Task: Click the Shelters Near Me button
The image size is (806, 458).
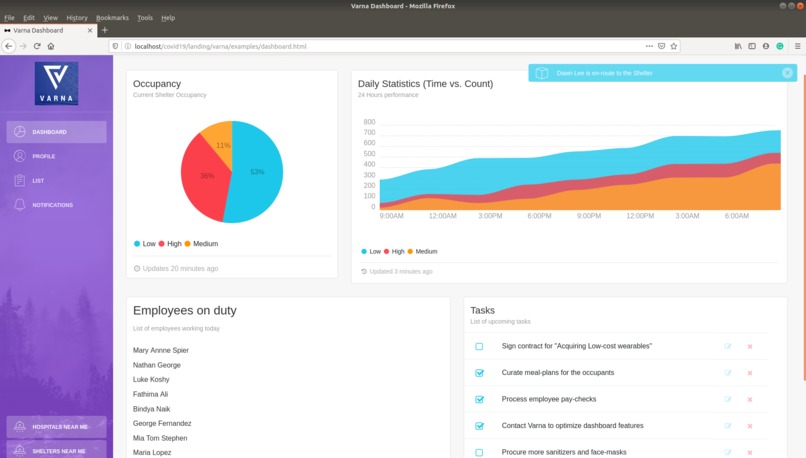Action: click(57, 450)
